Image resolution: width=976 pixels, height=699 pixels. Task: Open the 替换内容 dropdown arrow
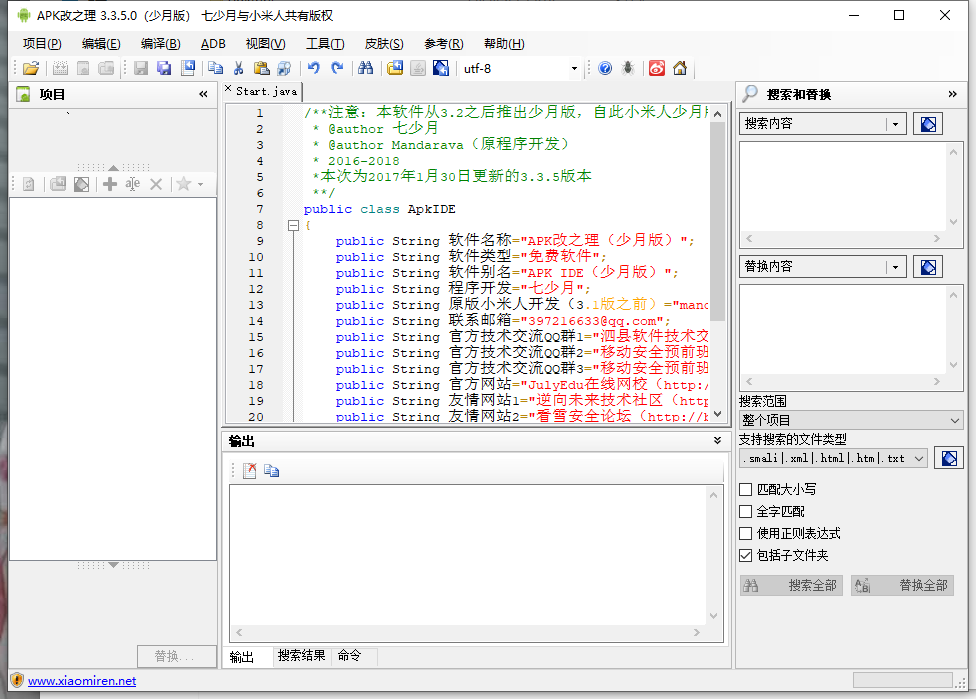point(895,267)
